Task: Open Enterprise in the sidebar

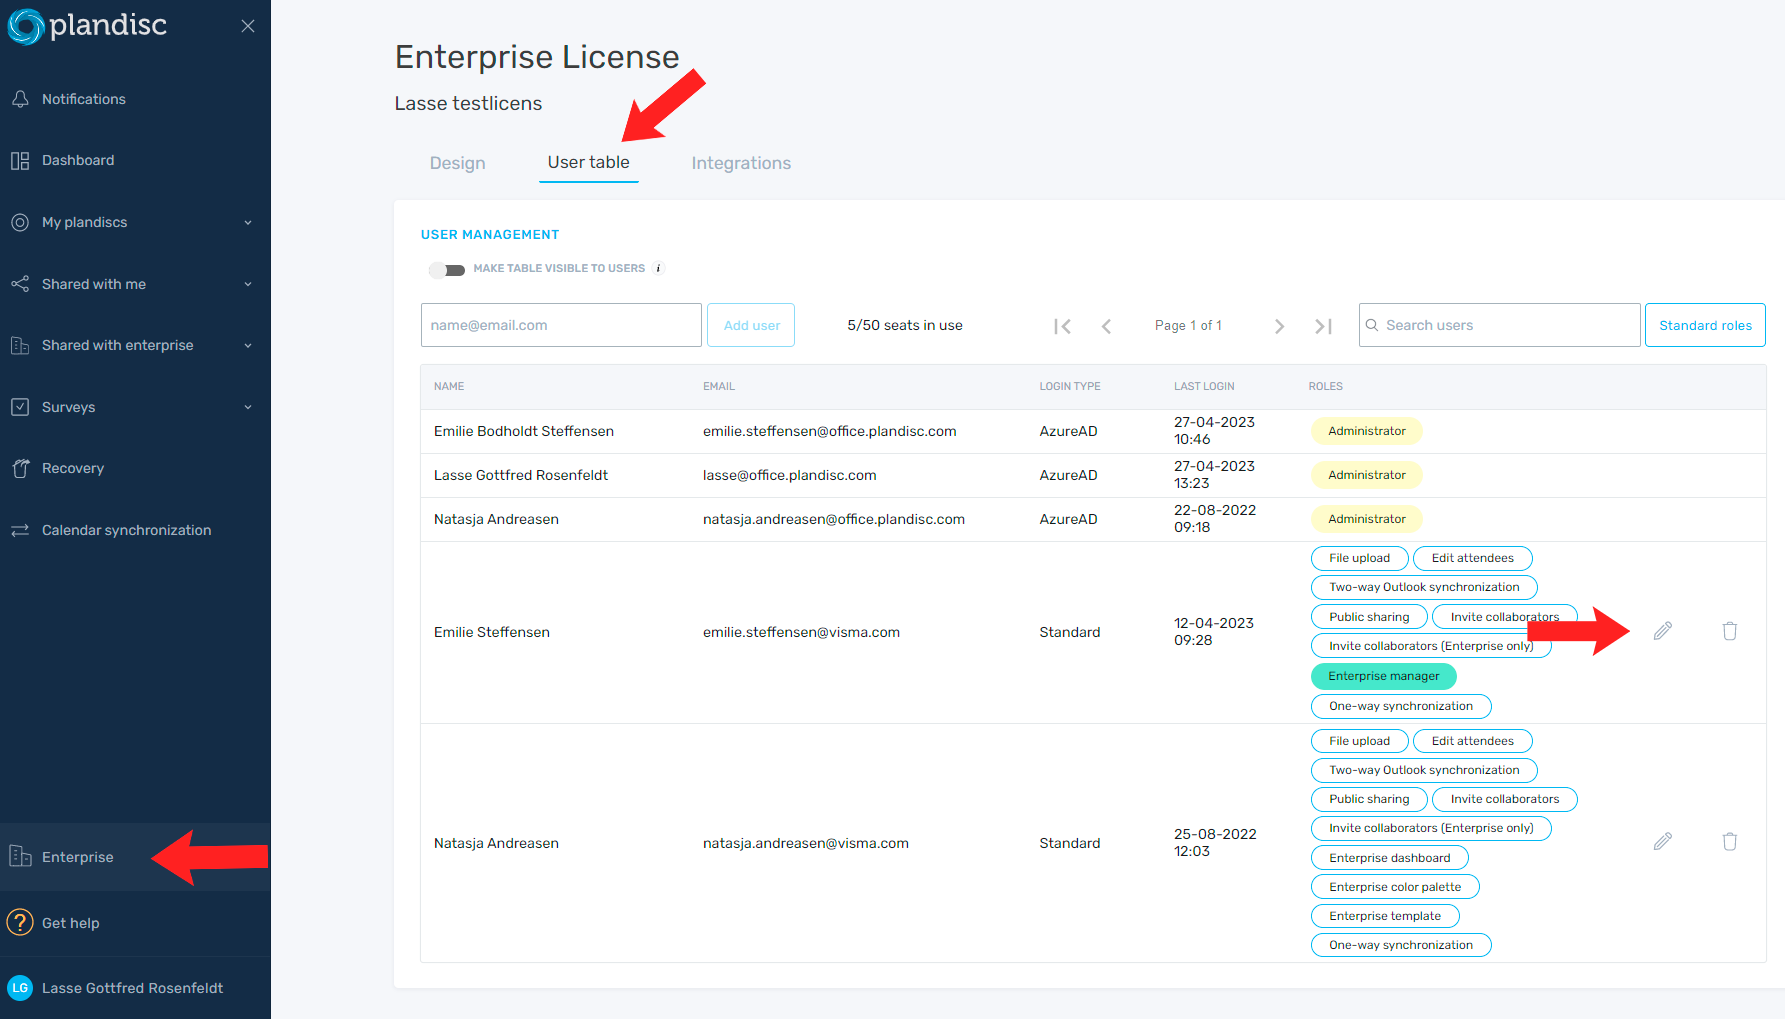Action: 135,857
